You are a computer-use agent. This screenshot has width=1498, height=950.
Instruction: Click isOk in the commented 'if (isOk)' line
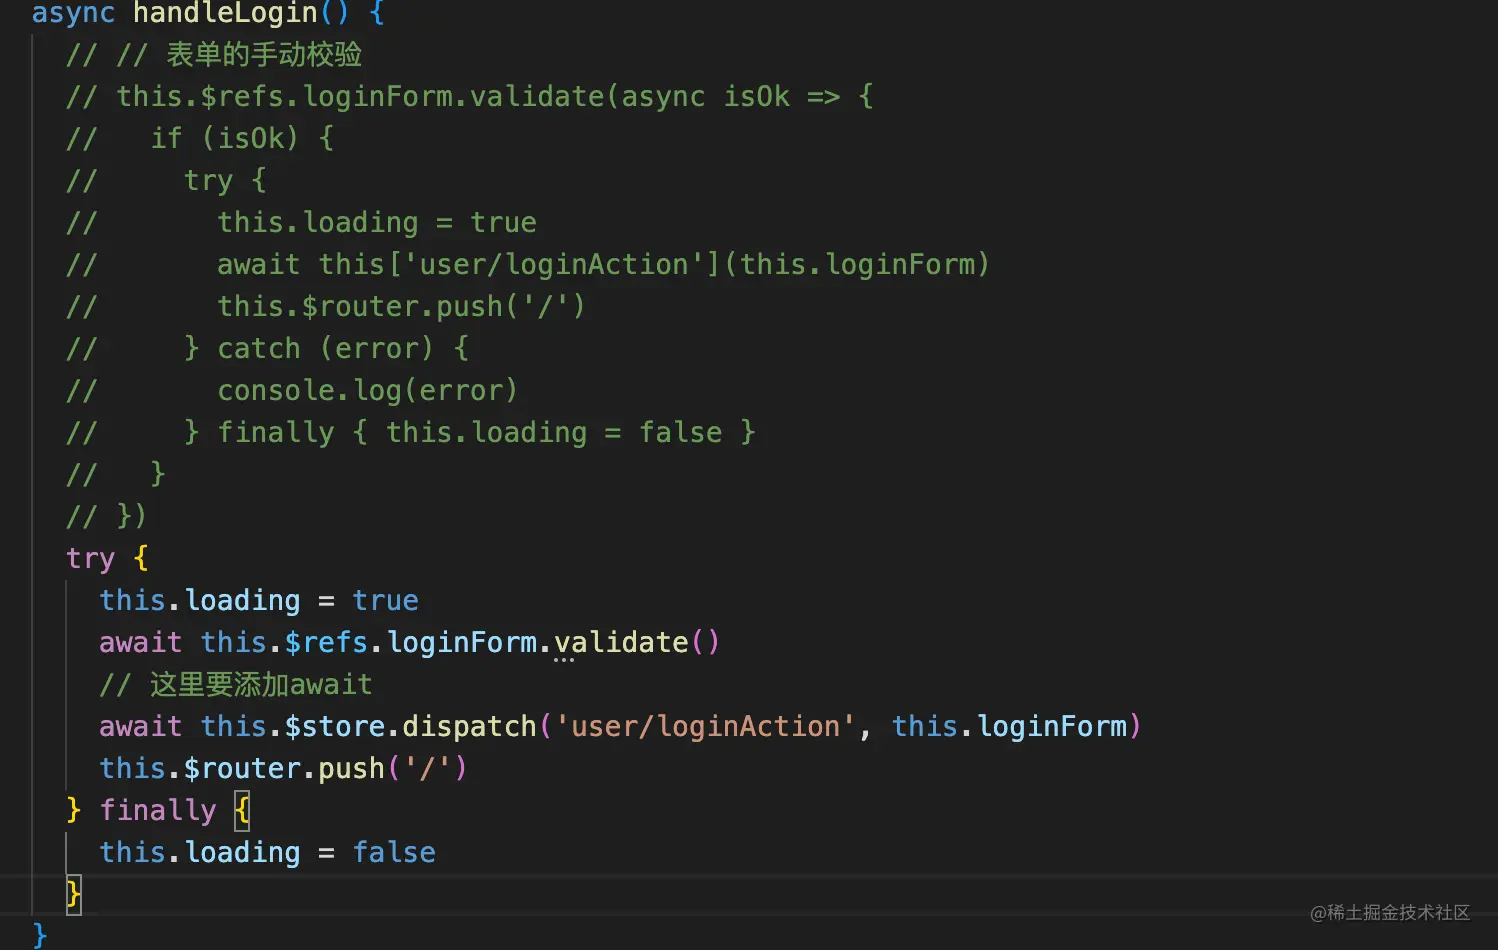pyautogui.click(x=250, y=138)
